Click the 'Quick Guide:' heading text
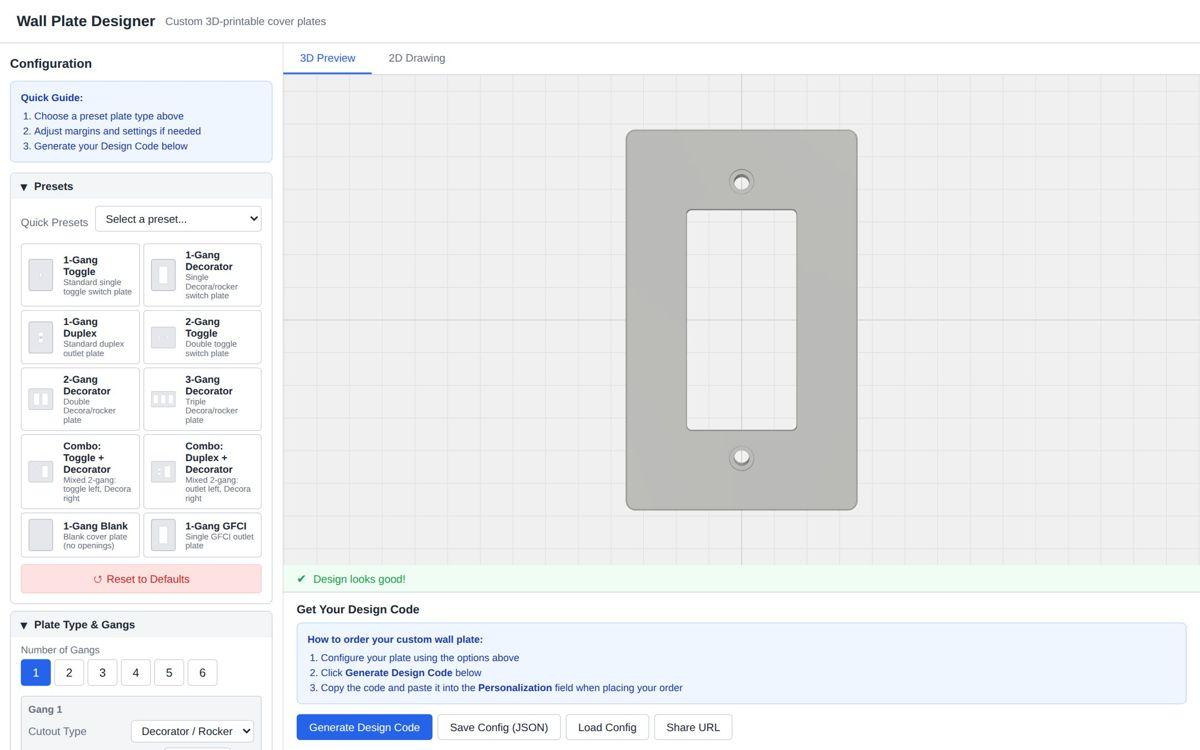The image size is (1200, 750). click(x=52, y=98)
